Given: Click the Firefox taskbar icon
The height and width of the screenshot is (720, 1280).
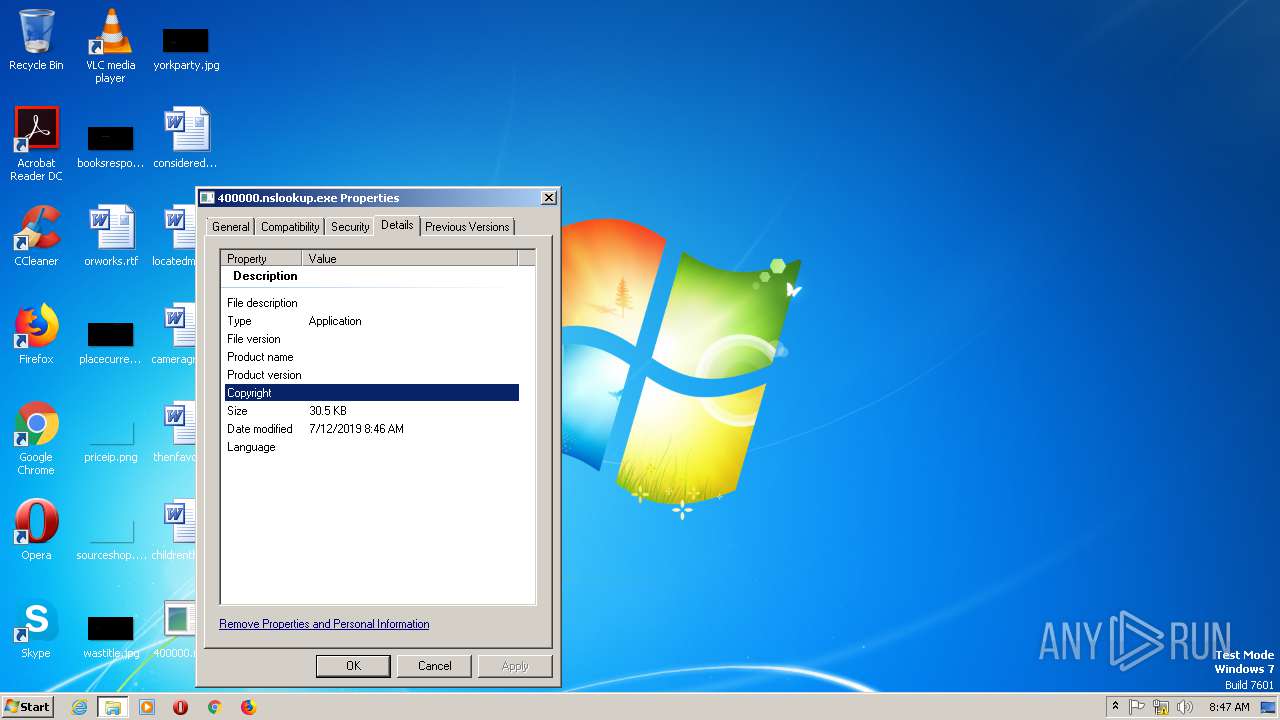Looking at the screenshot, I should 248,707.
